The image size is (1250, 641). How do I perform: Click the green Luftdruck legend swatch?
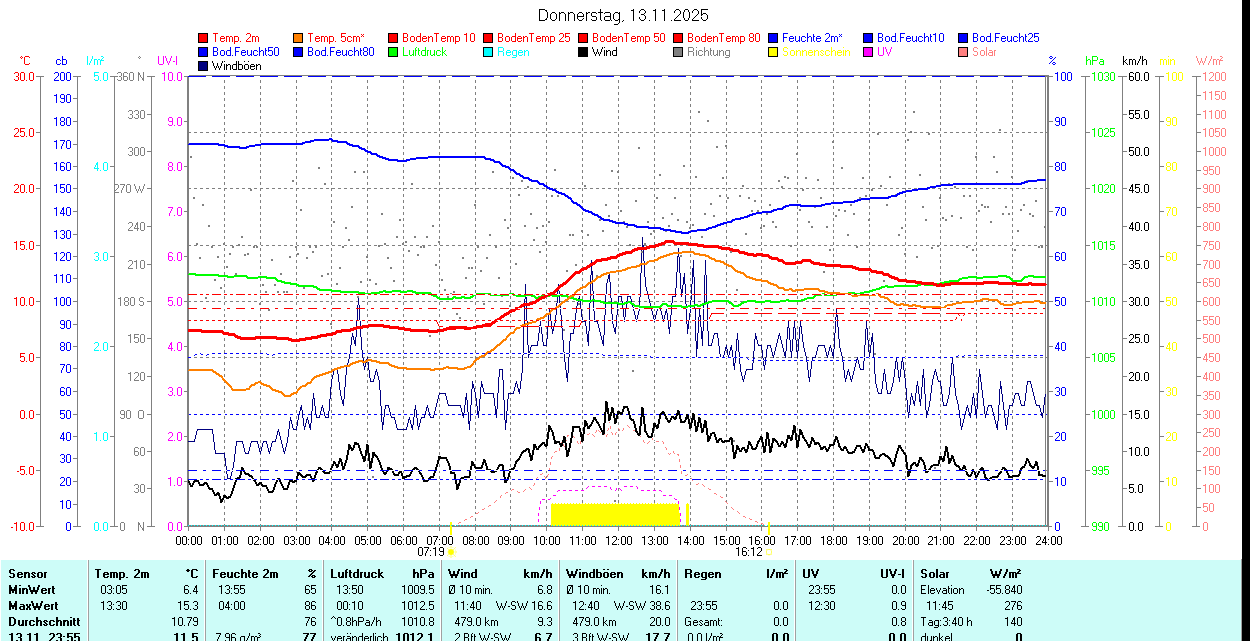(x=394, y=52)
